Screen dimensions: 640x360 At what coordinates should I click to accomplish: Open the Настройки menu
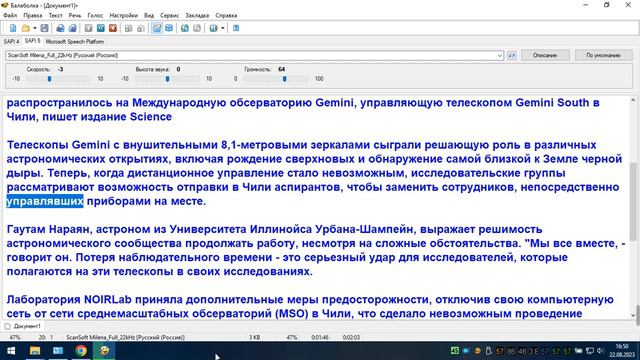click(x=124, y=15)
